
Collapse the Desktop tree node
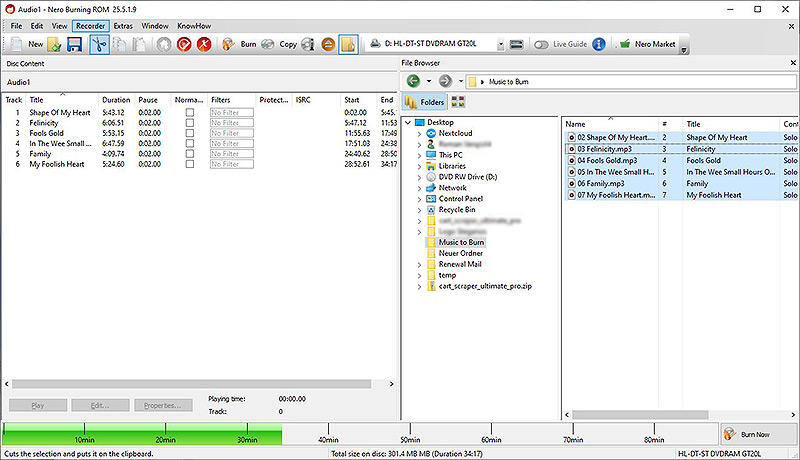408,122
